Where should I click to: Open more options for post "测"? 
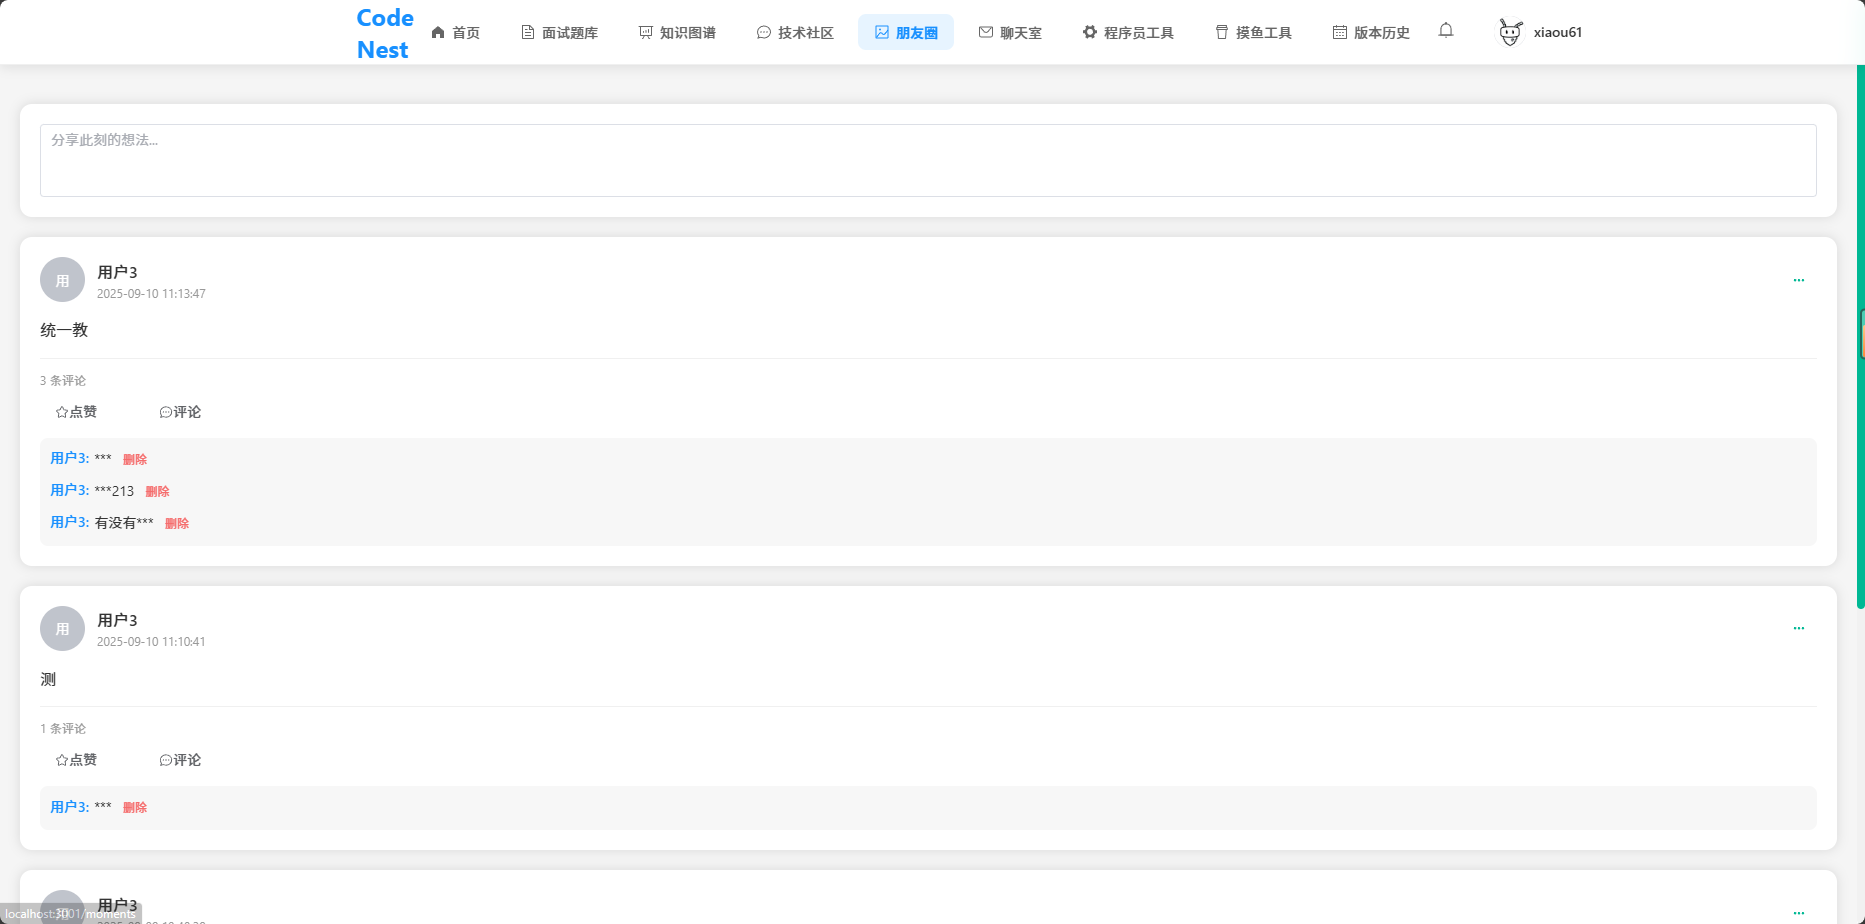1798,629
